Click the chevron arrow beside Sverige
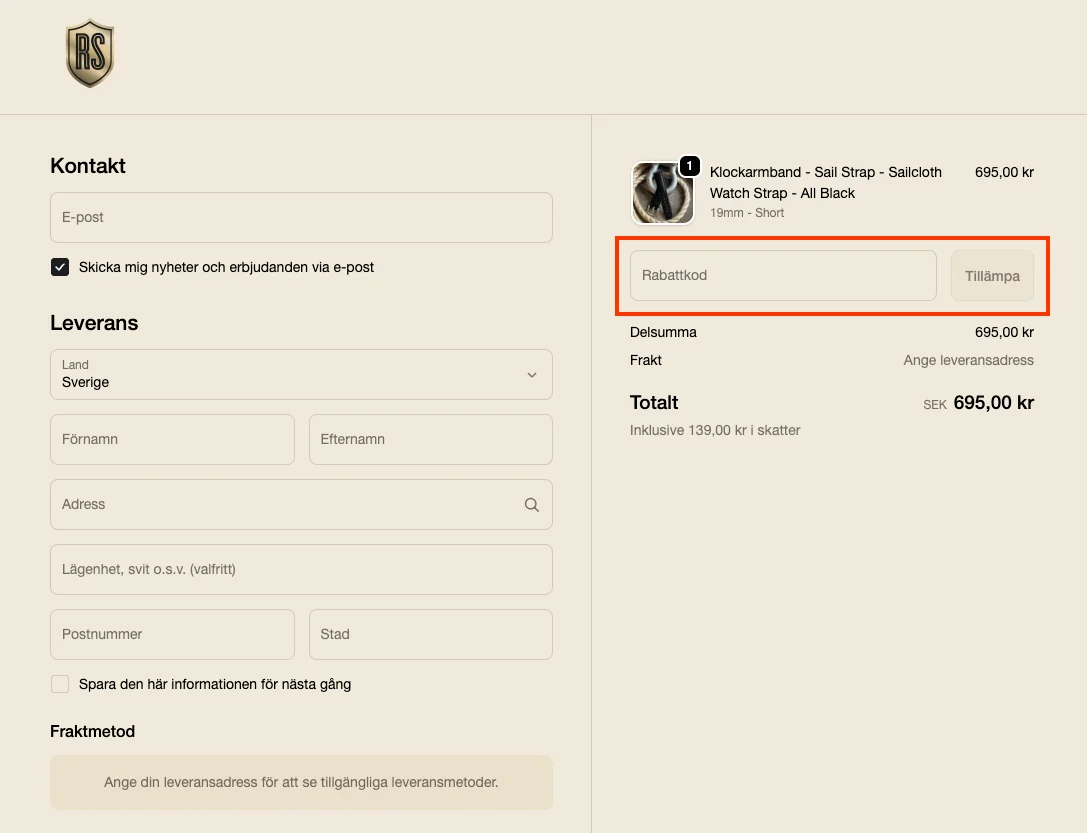Image resolution: width=1087 pixels, height=833 pixels. 532,375
